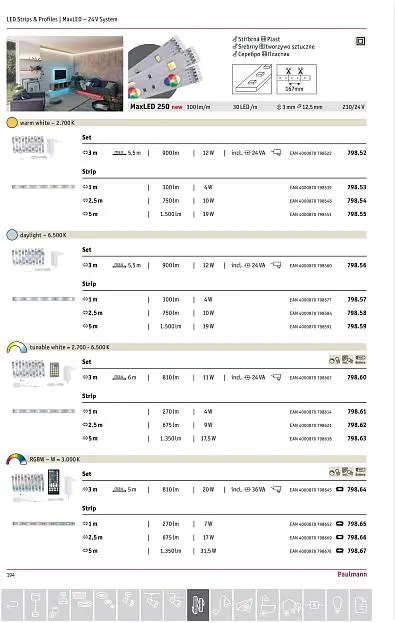Click the warm white yellow color circle
The height and width of the screenshot is (623, 395).
click(12, 122)
